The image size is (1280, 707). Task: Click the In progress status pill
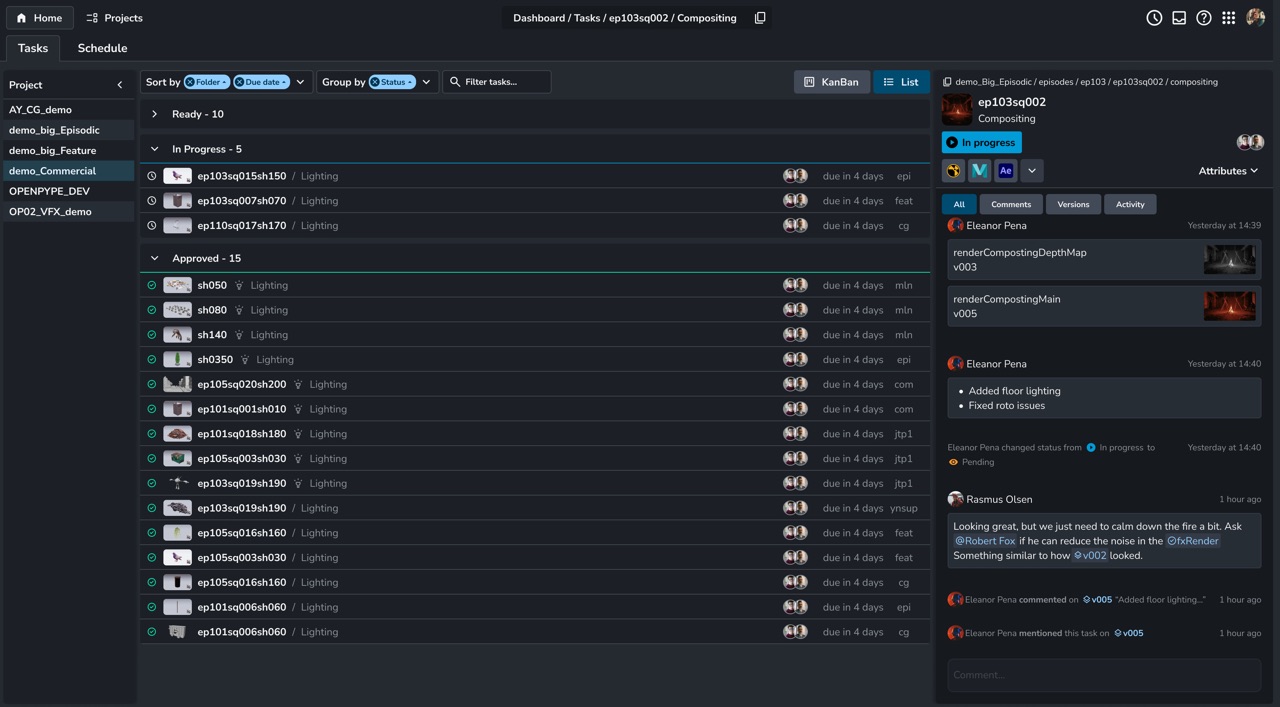tap(981, 142)
